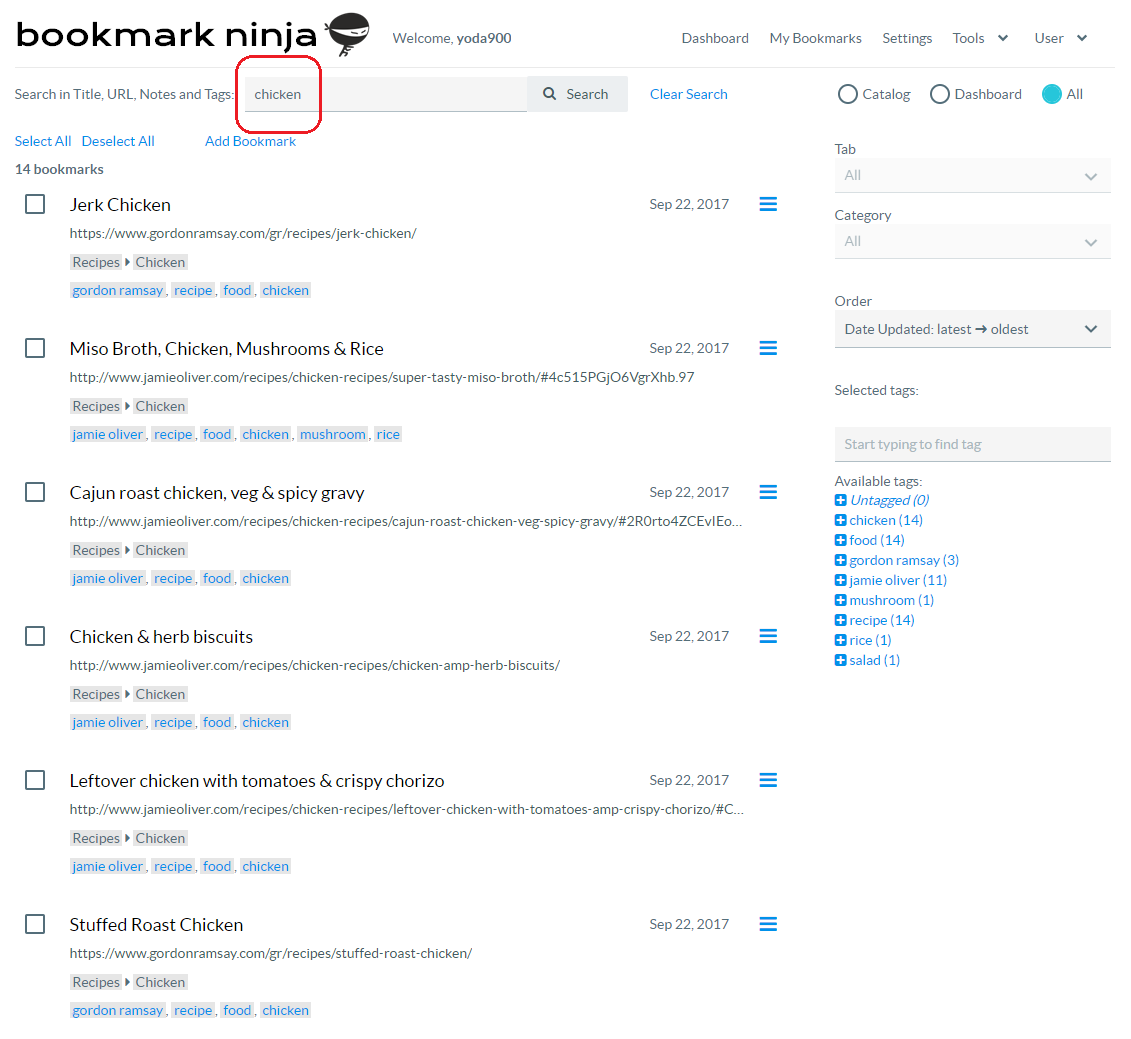This screenshot has height=1039, width=1131.
Task: Open the options menu for Jerk Chicken bookmark
Action: coord(768,203)
